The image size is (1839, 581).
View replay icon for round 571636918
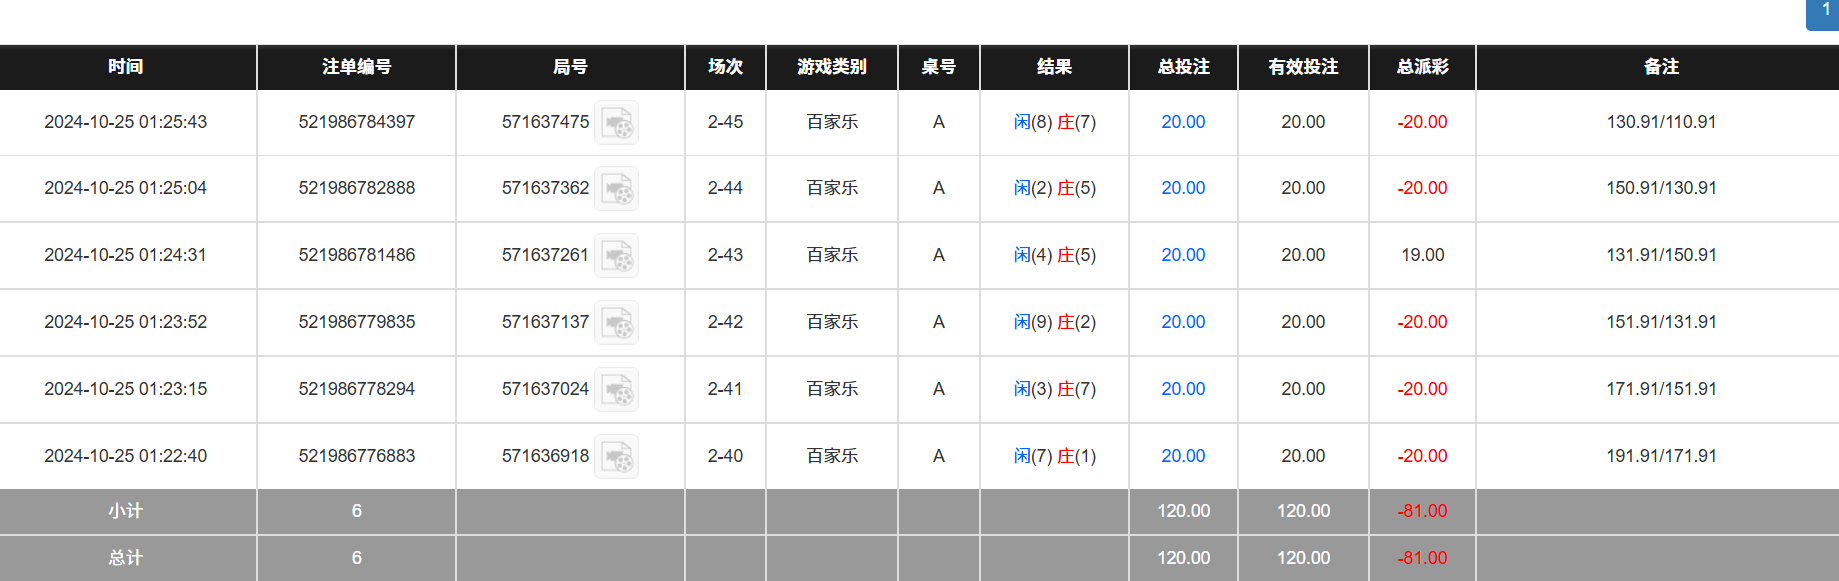tap(617, 457)
